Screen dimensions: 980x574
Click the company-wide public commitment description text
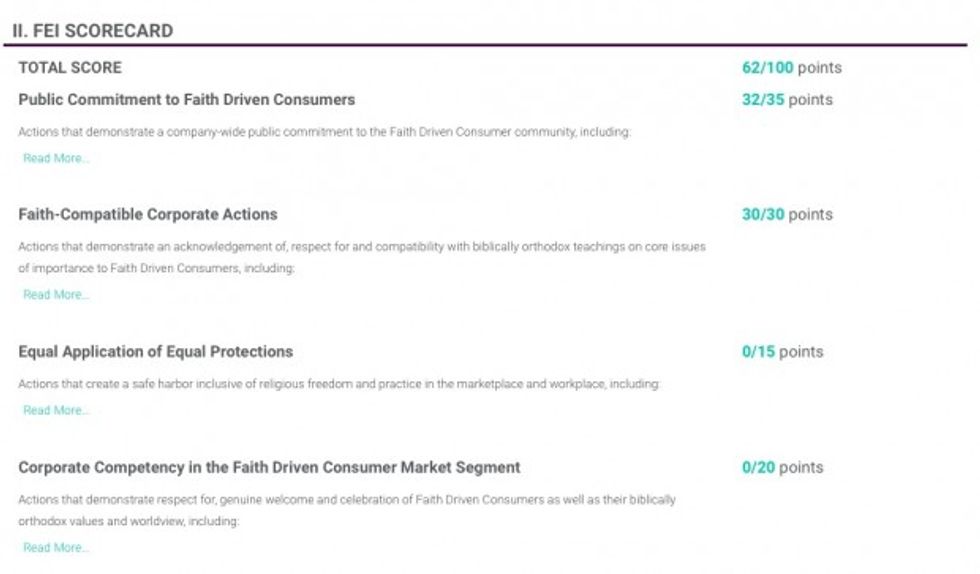(x=325, y=132)
